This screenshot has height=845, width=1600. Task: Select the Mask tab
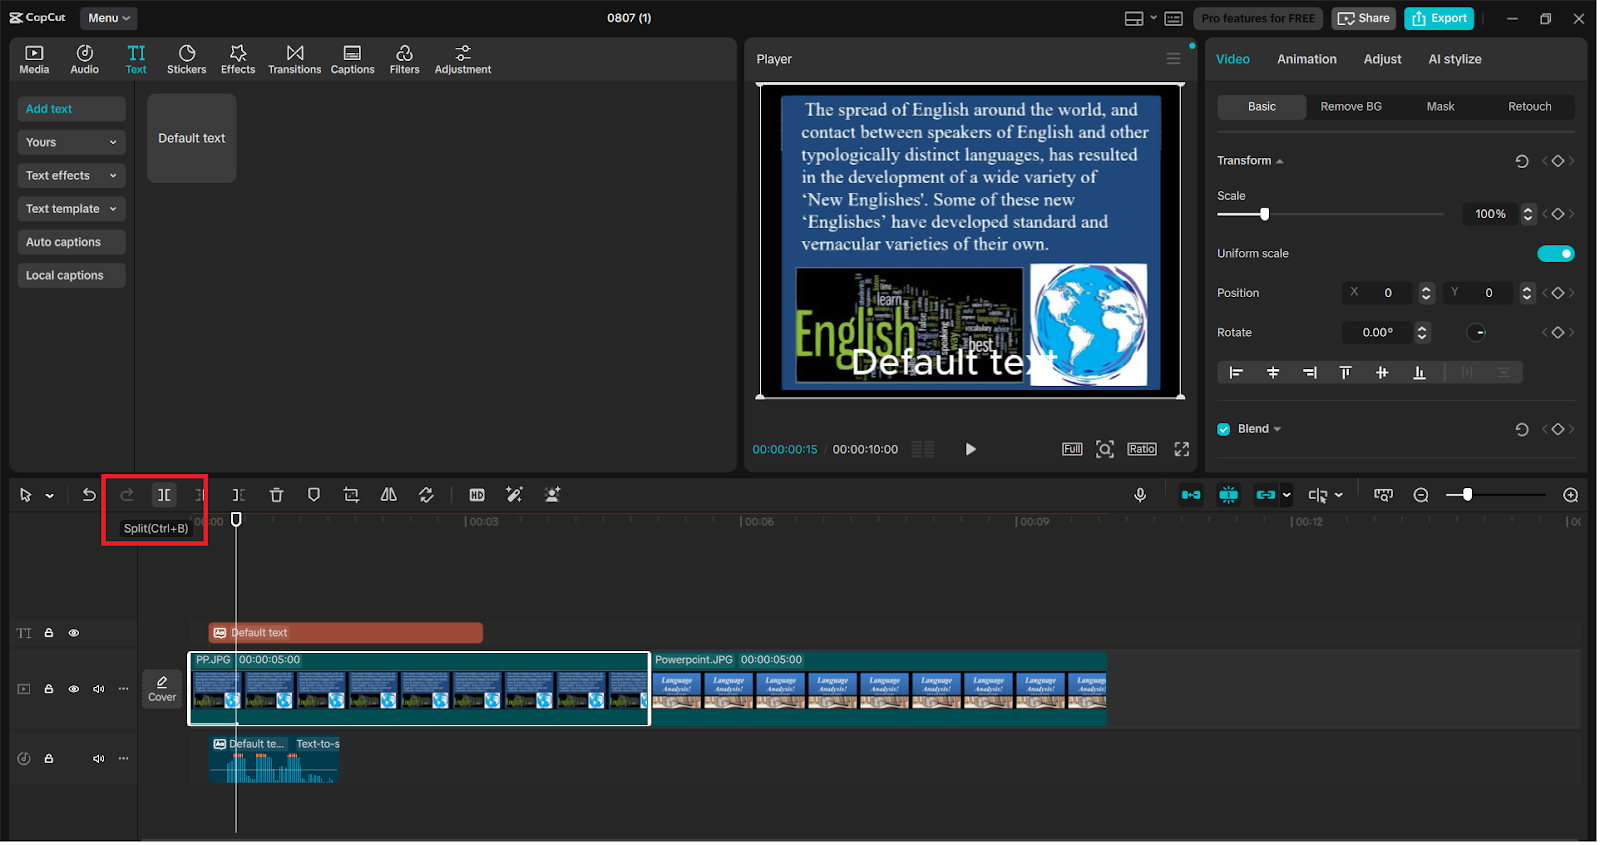click(1441, 107)
